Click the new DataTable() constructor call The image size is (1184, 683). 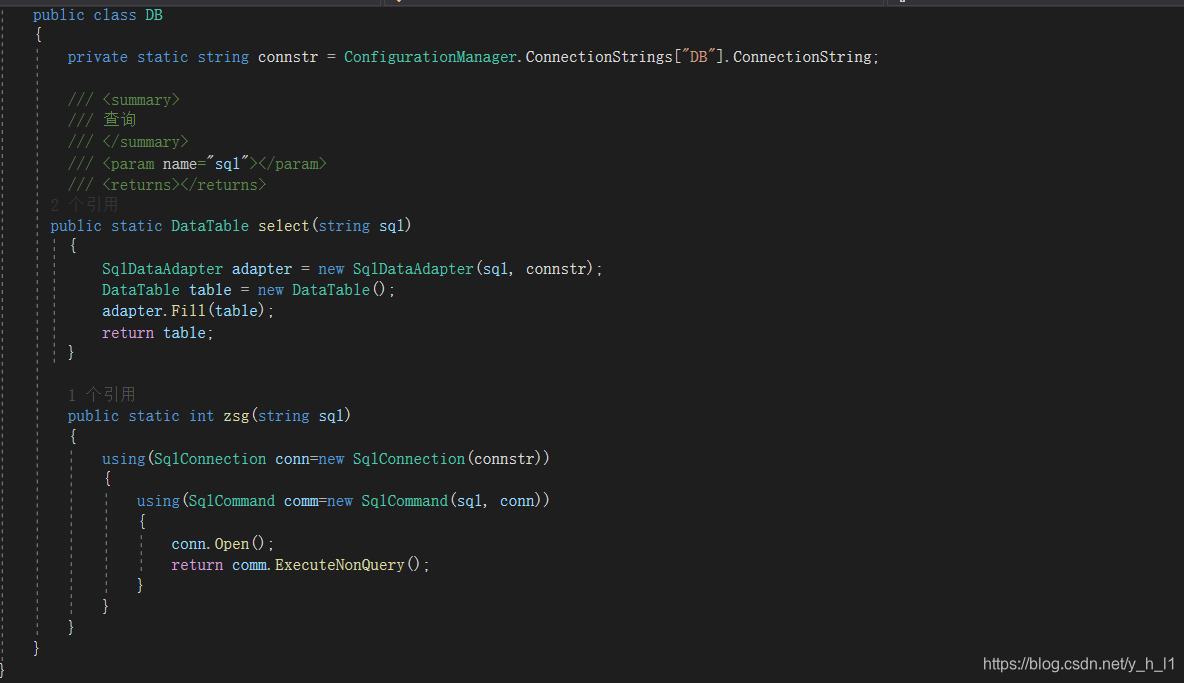322,290
